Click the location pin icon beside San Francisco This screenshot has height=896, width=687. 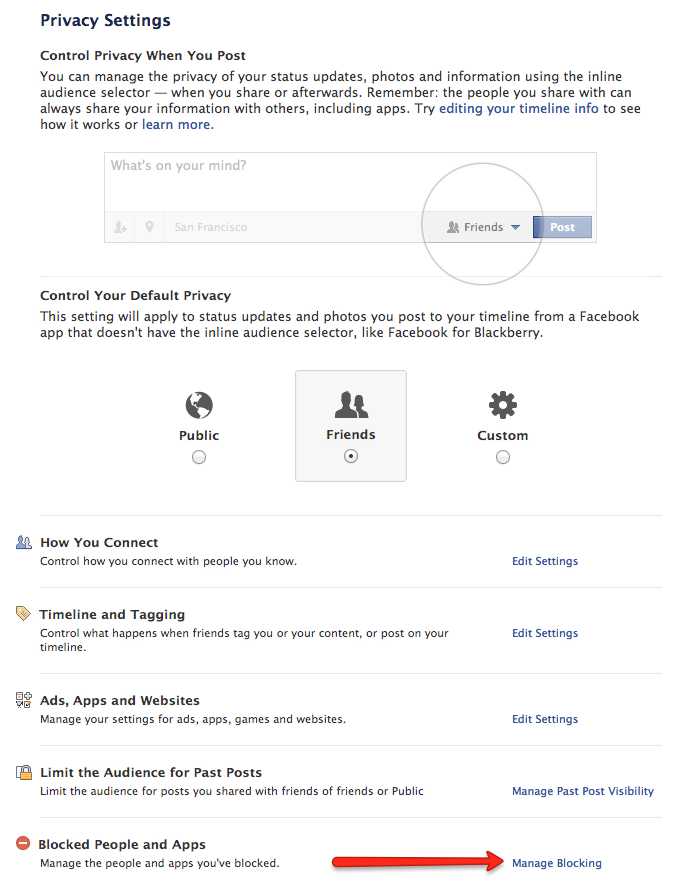click(149, 228)
